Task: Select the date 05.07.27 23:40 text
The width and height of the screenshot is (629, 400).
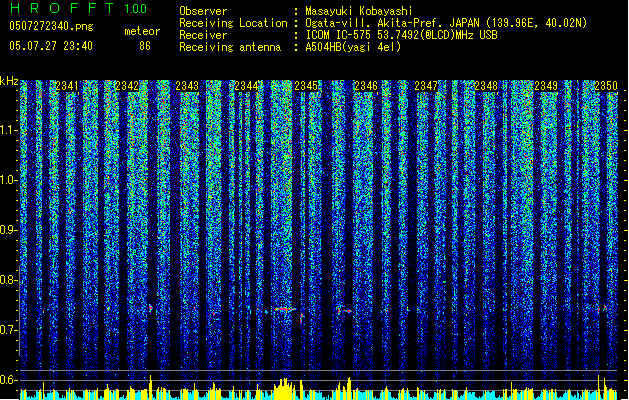Action: pyautogui.click(x=51, y=46)
